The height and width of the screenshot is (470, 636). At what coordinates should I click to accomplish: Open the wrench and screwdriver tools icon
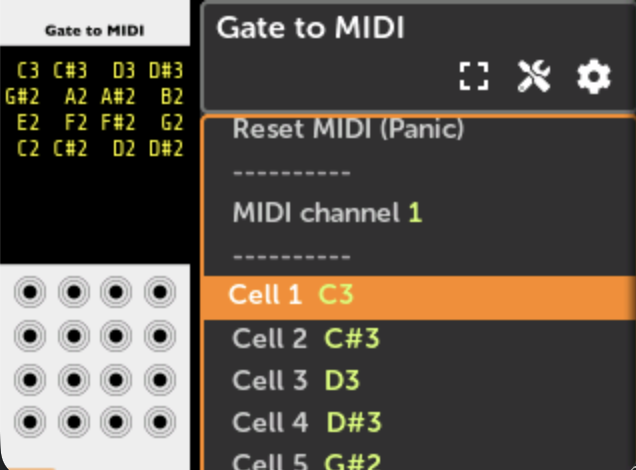click(x=534, y=76)
